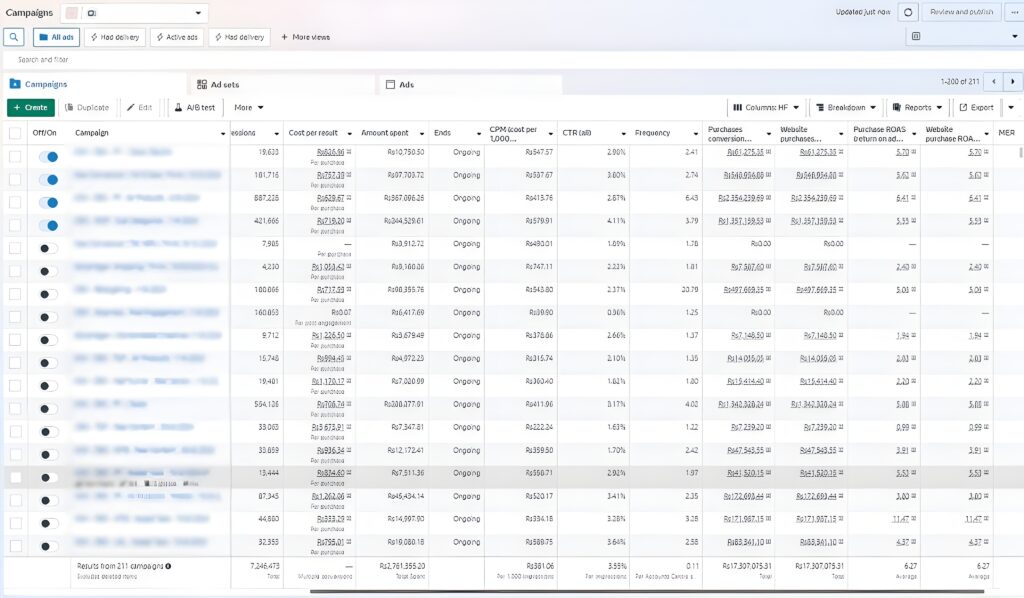This screenshot has width=1024, height=598.
Task: Click info icon beside Results from 211 campaigns
Action: (168, 566)
